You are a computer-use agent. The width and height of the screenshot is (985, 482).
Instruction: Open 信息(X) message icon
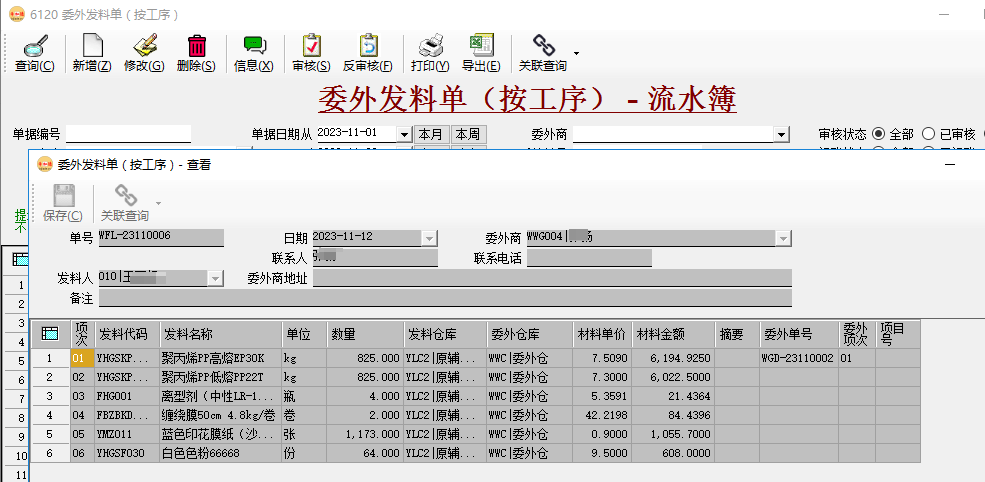coord(254,53)
